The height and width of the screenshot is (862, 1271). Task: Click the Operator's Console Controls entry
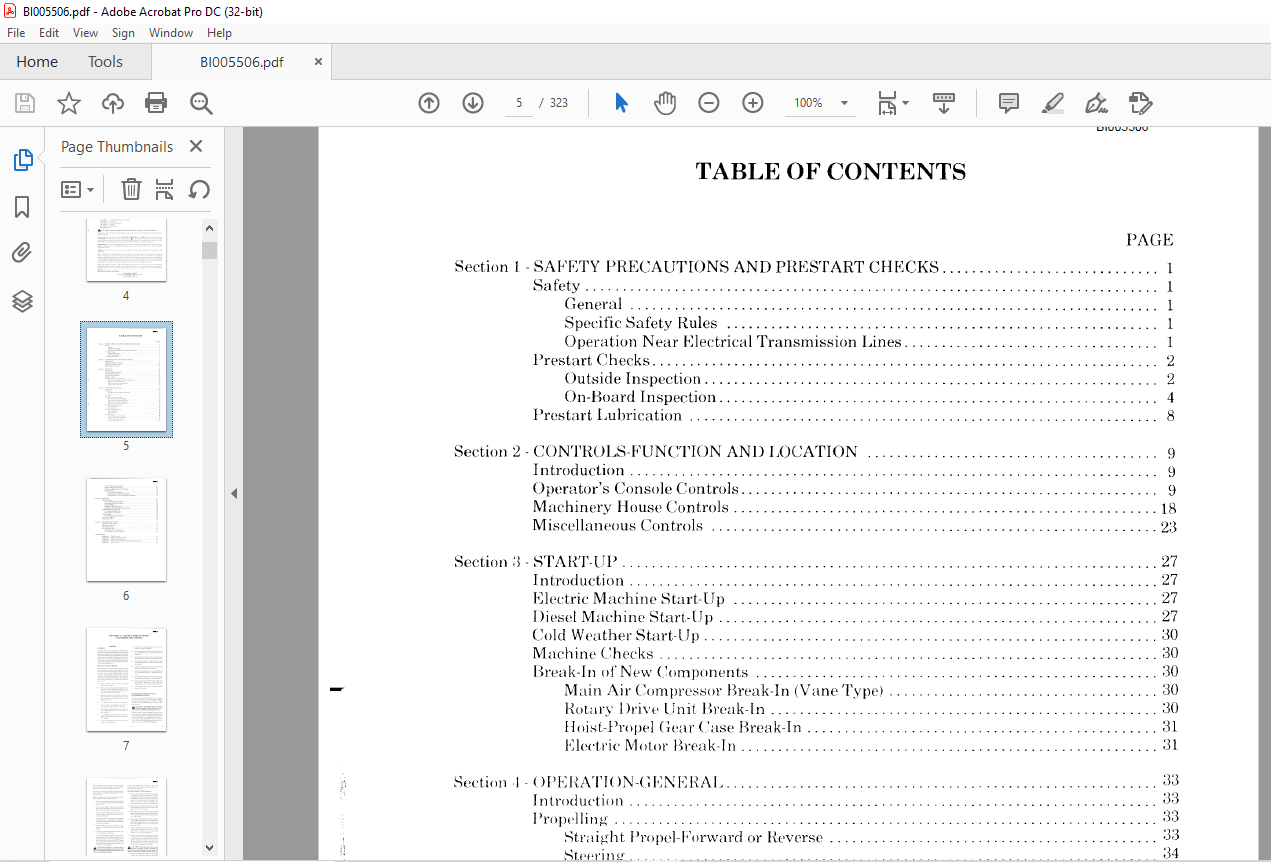pos(636,489)
